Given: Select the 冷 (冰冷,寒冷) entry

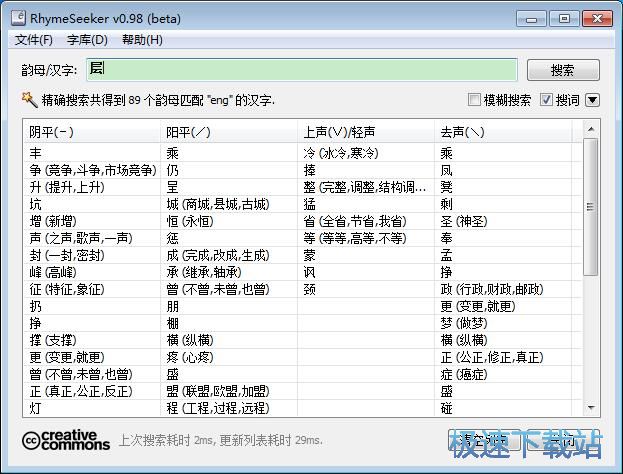Looking at the screenshot, I should [341, 153].
